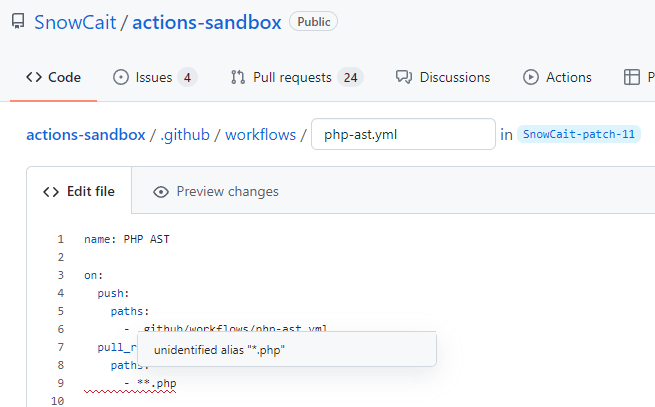Click the 'paths:' key on line 5
This screenshot has height=407, width=655.
[130, 311]
